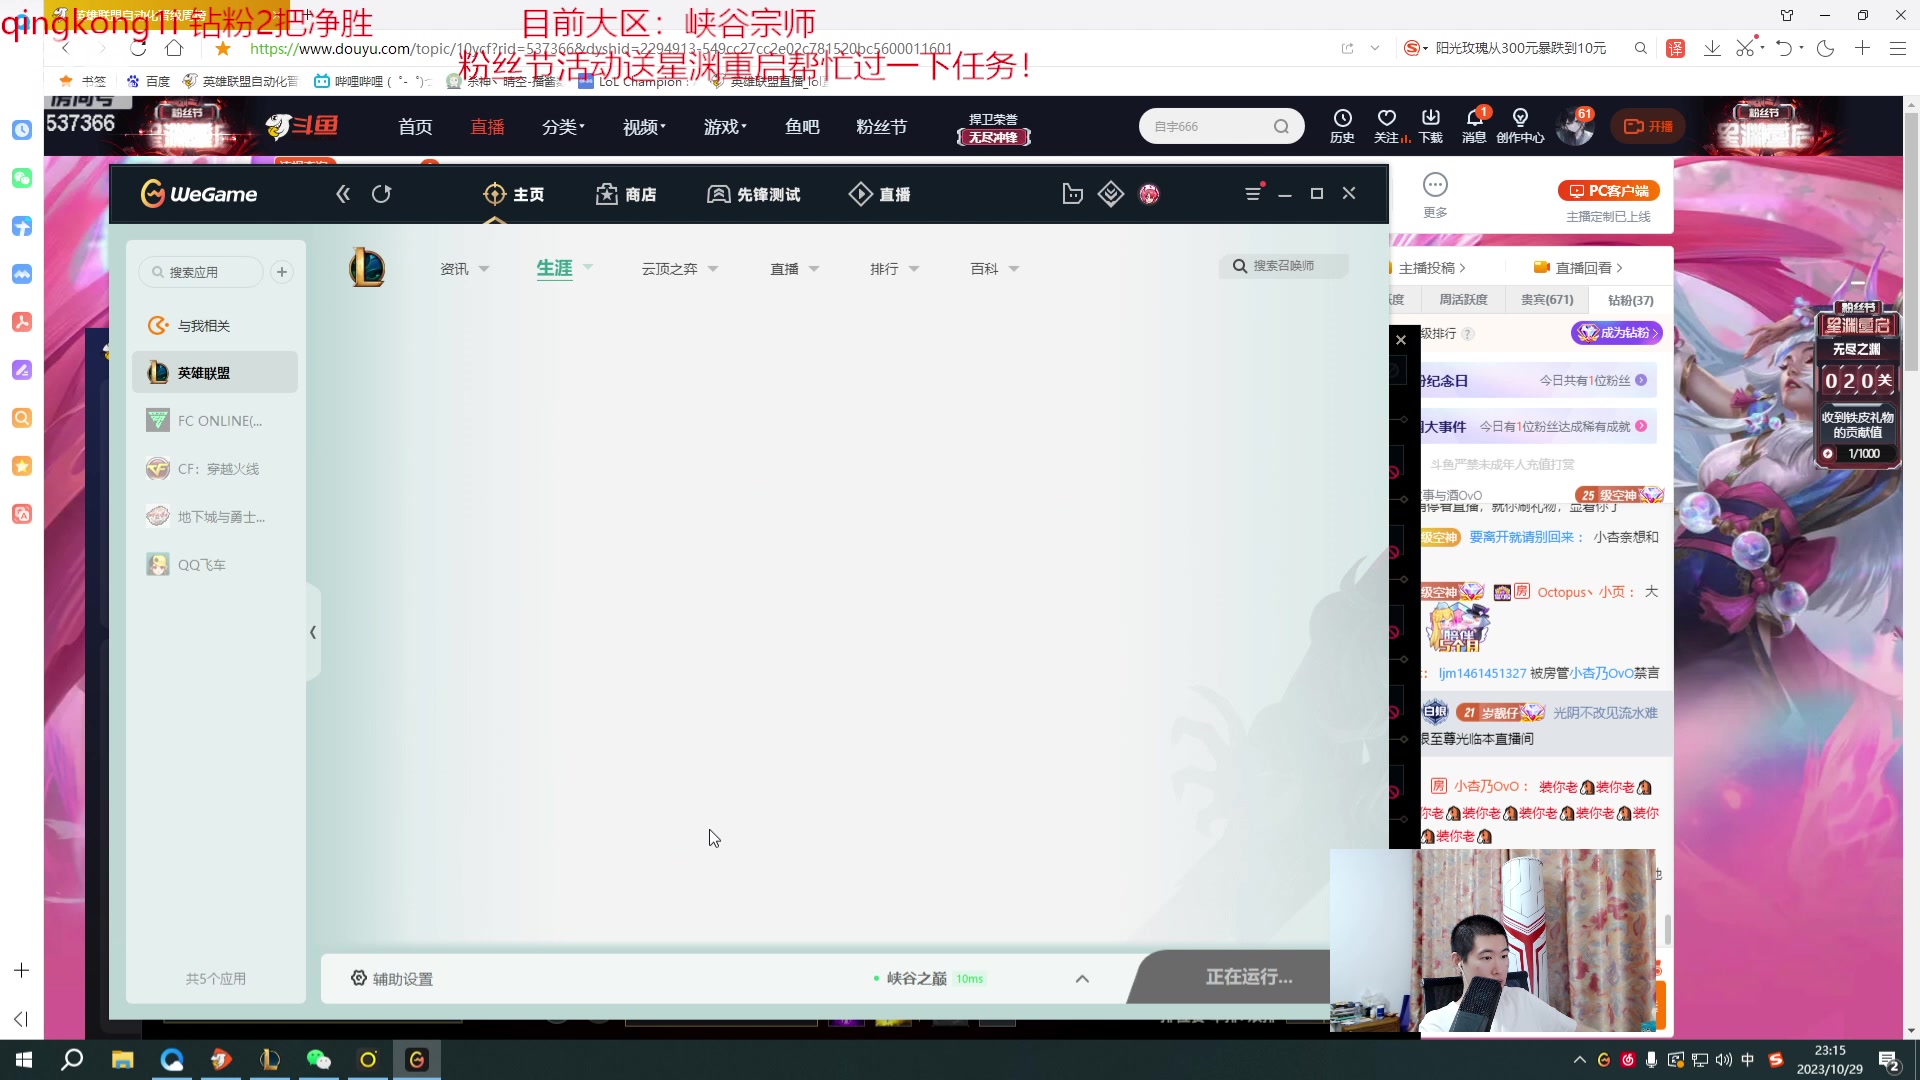Open WeGame 商店 tab
1920x1080 pixels.
click(626, 194)
